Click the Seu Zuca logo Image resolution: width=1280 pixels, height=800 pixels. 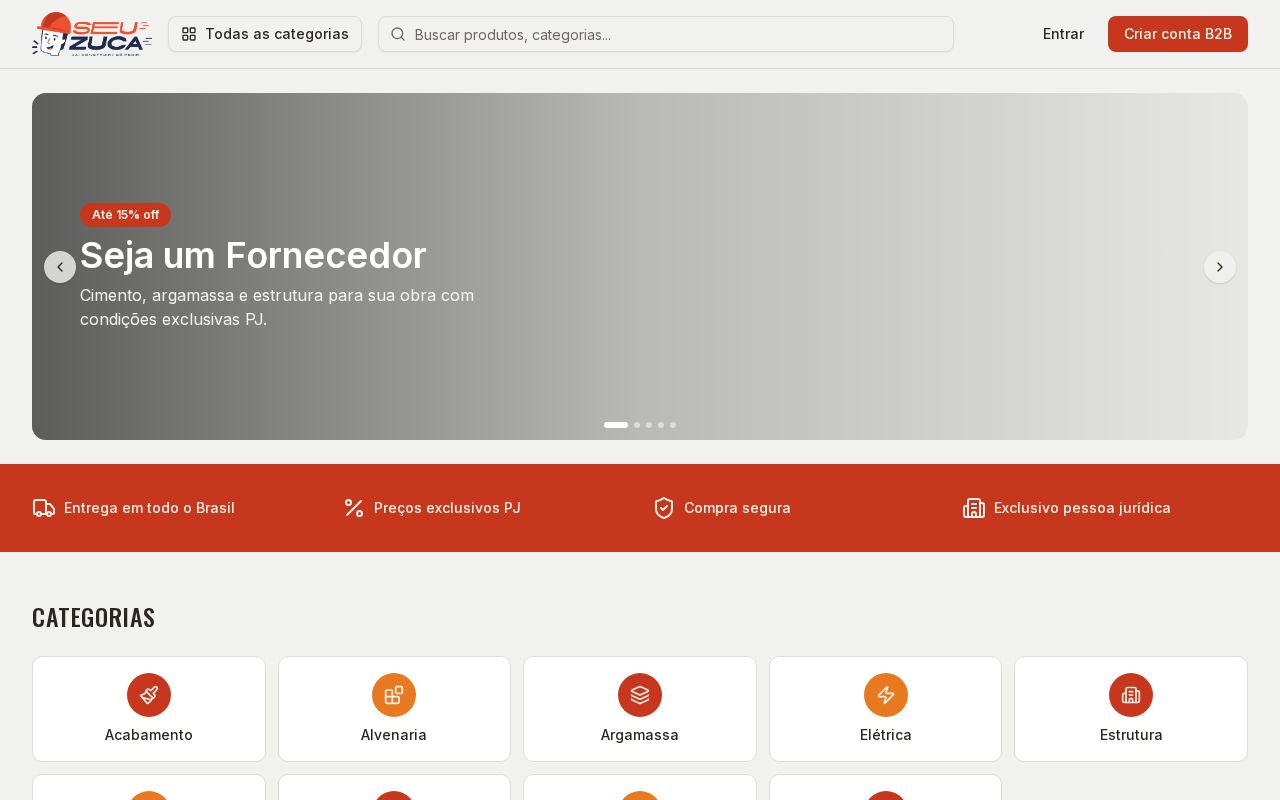coord(92,34)
